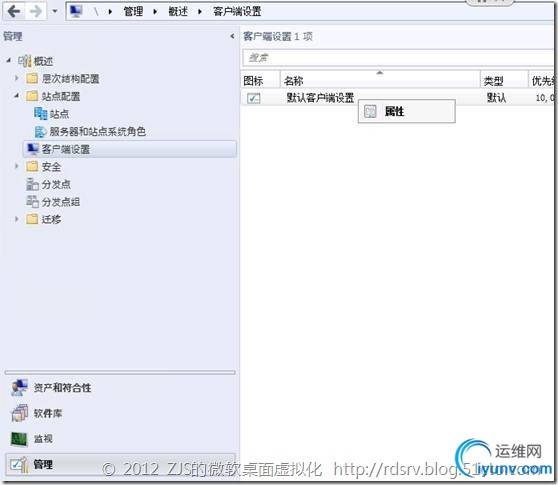Click the 软件库 workspace icon
The width and height of the screenshot is (558, 485).
pos(19,413)
